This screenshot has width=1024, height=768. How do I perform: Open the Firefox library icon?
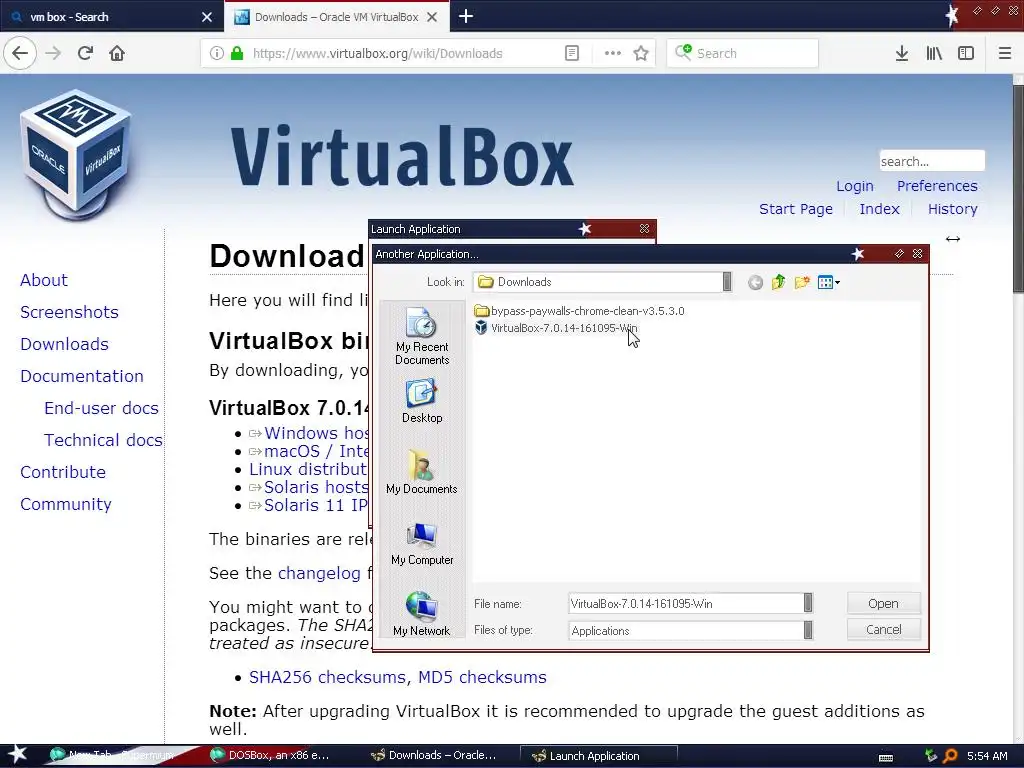pyautogui.click(x=934, y=53)
